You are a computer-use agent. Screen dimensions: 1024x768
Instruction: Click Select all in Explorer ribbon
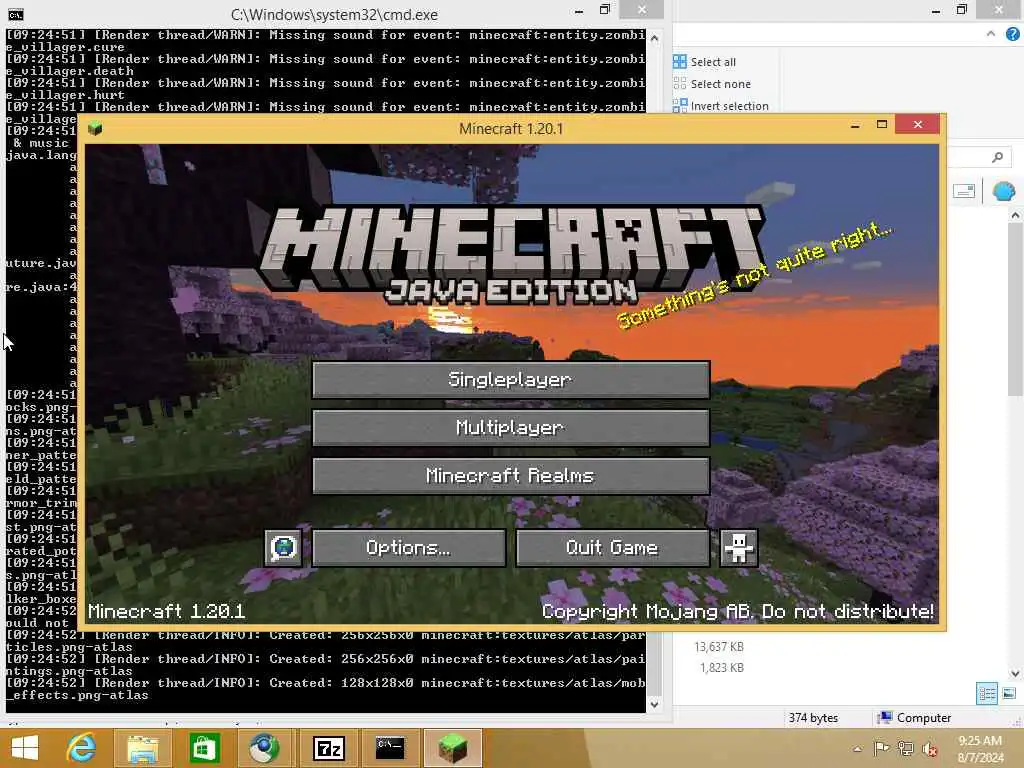pos(705,61)
